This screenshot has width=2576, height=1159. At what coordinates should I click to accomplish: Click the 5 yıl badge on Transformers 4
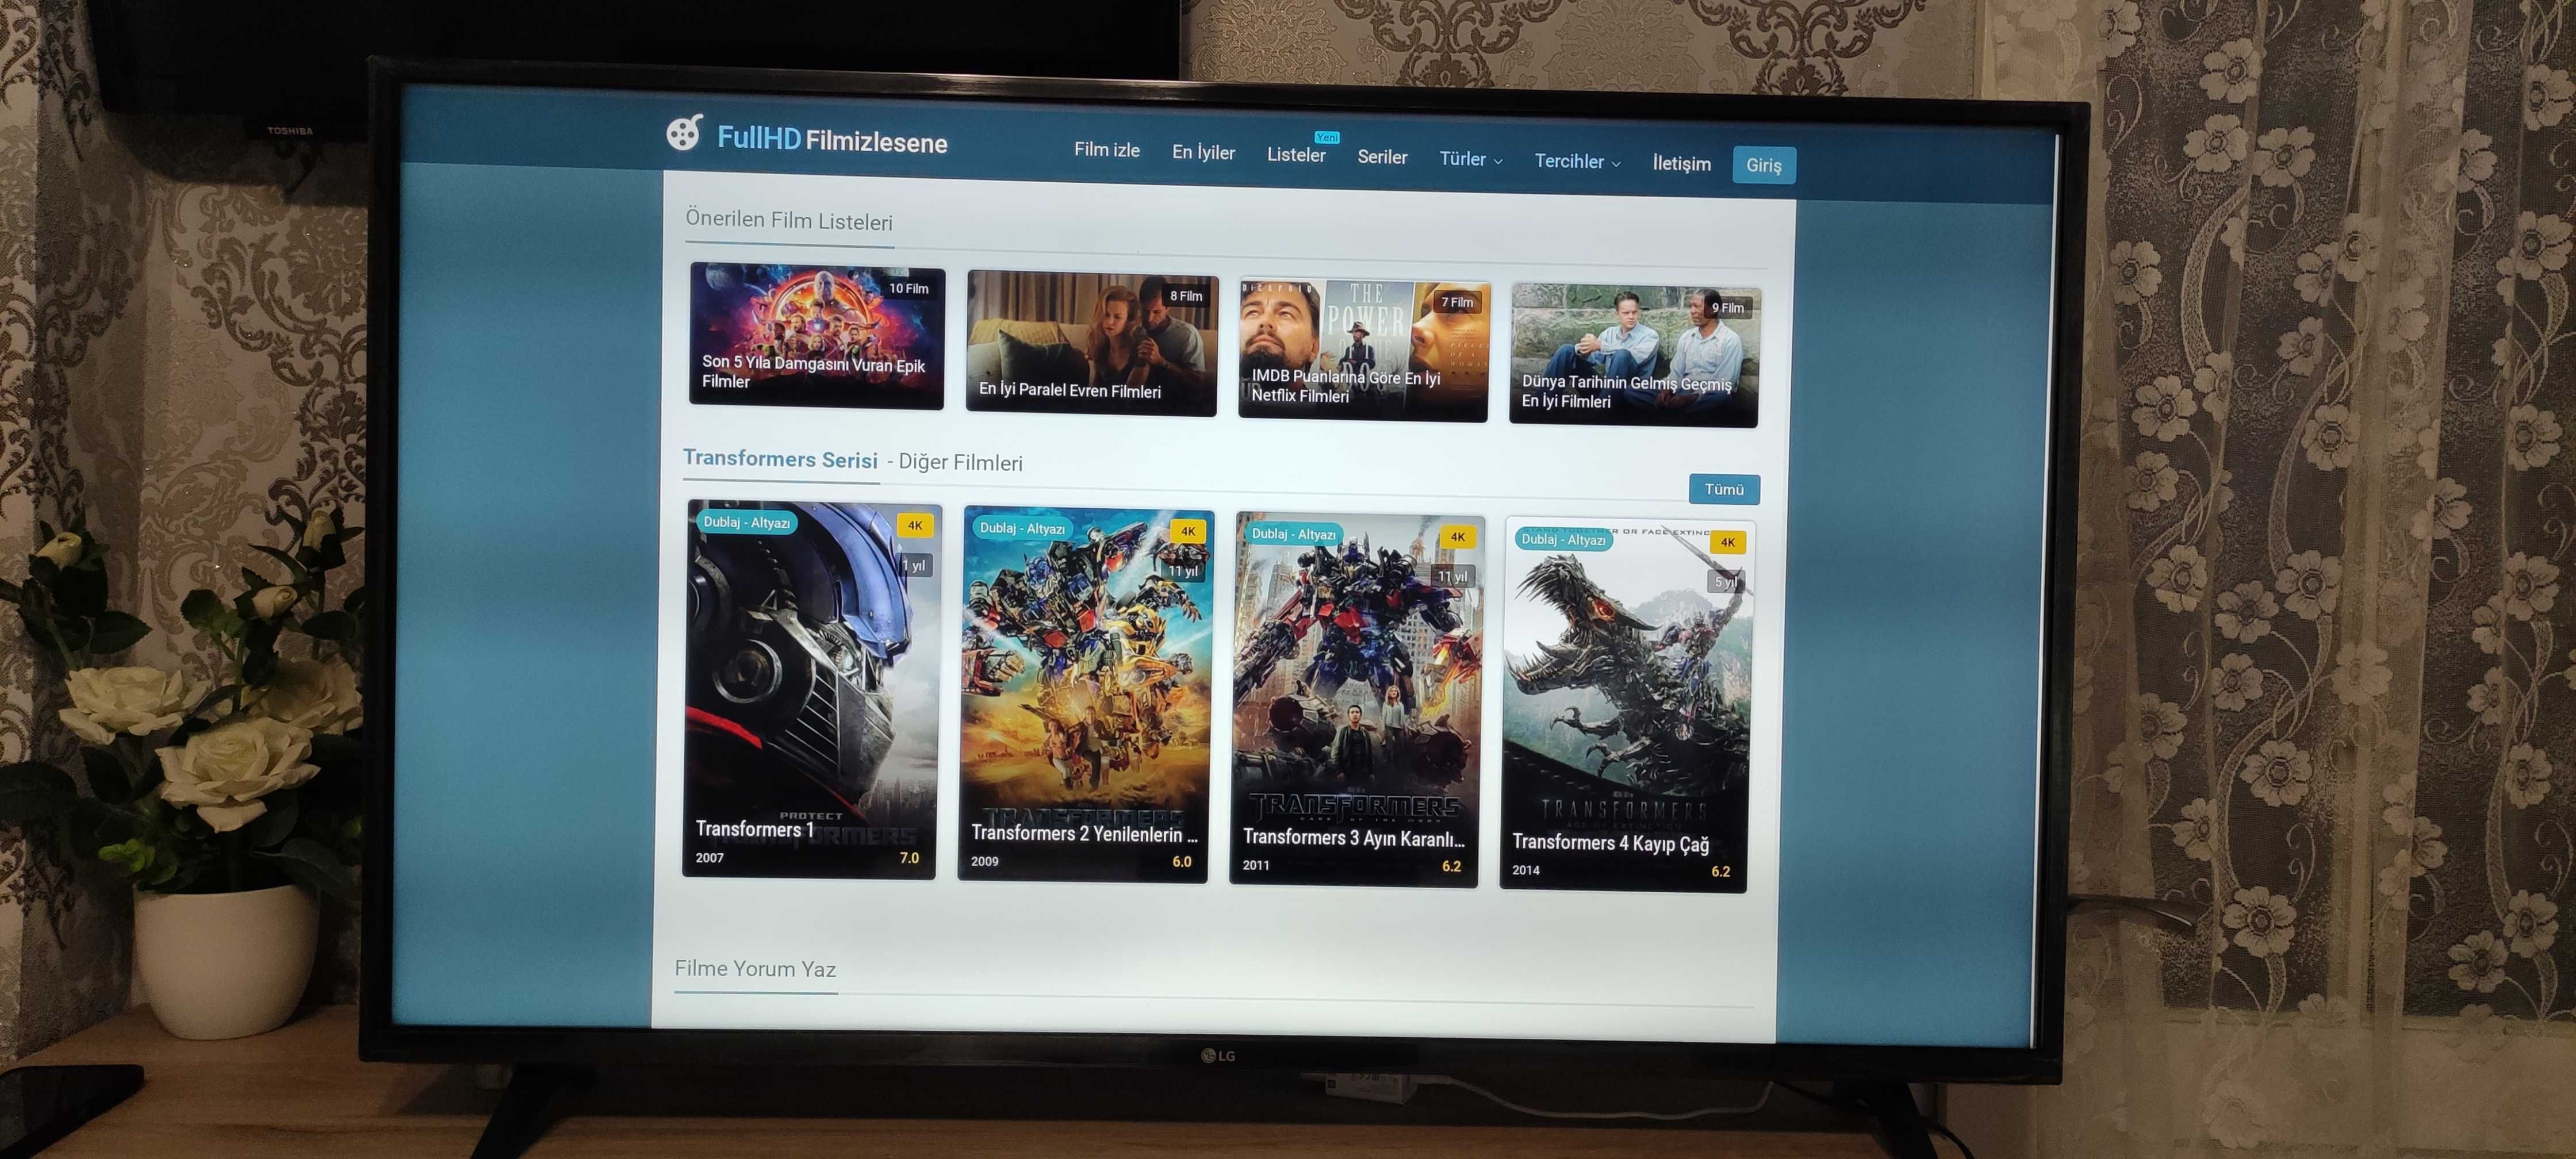pos(1726,582)
